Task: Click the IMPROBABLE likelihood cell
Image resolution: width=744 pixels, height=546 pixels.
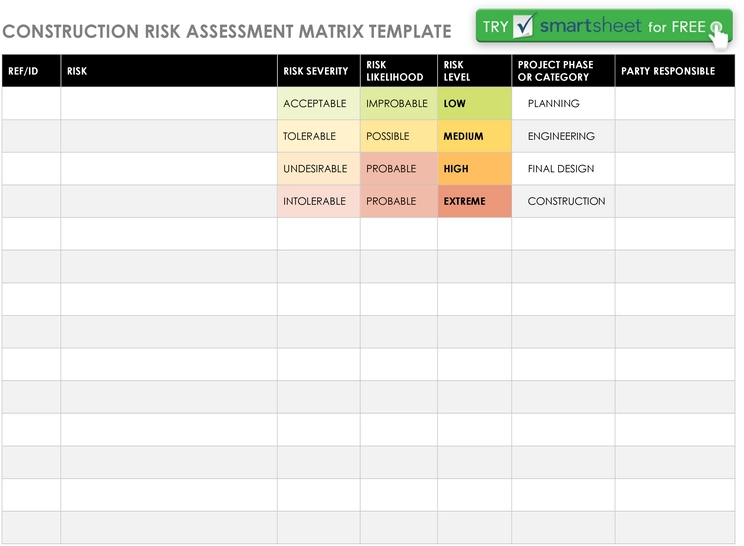Action: (x=399, y=103)
